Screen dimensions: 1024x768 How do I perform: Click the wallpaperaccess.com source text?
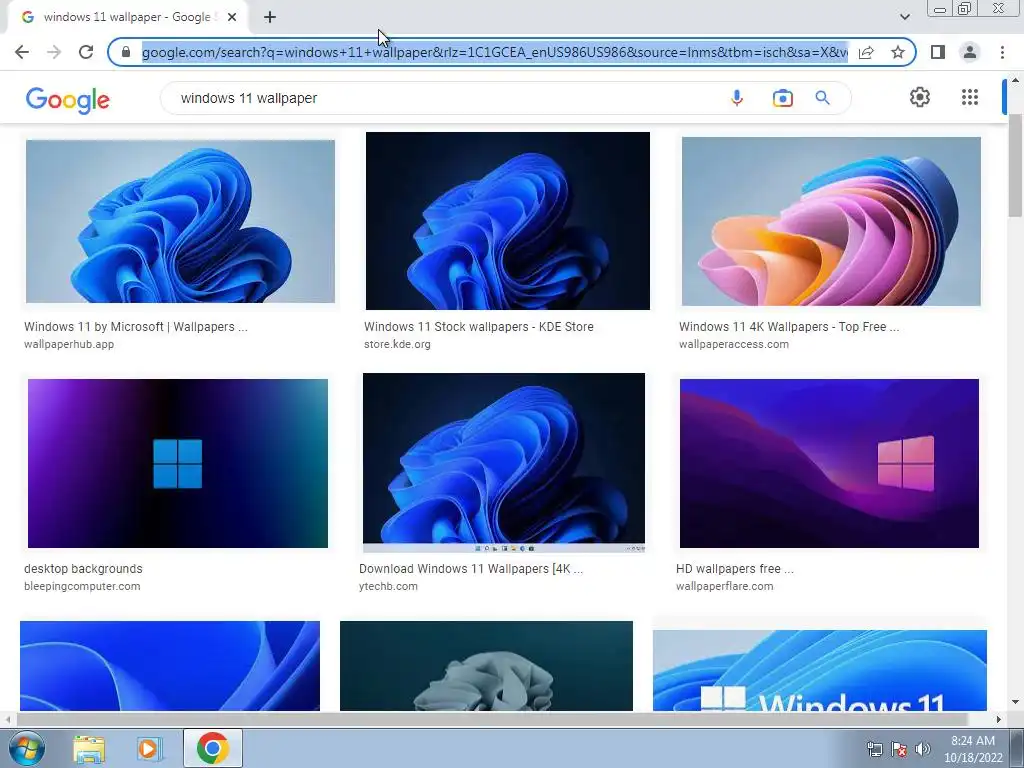click(733, 344)
